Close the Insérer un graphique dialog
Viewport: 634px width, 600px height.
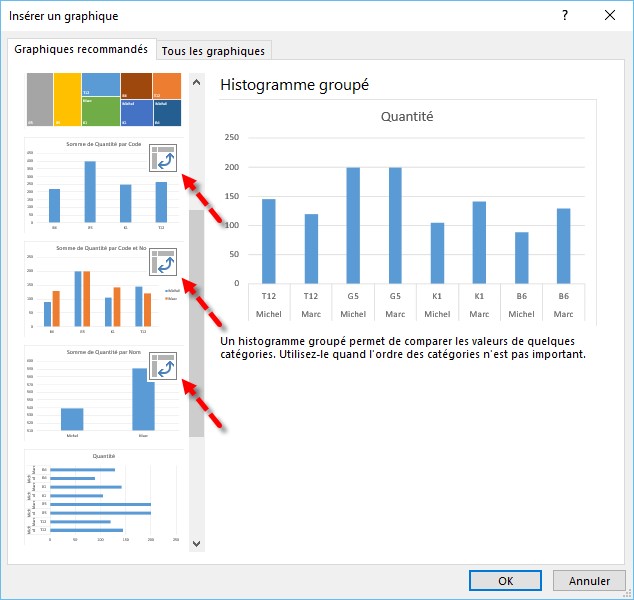coord(610,15)
